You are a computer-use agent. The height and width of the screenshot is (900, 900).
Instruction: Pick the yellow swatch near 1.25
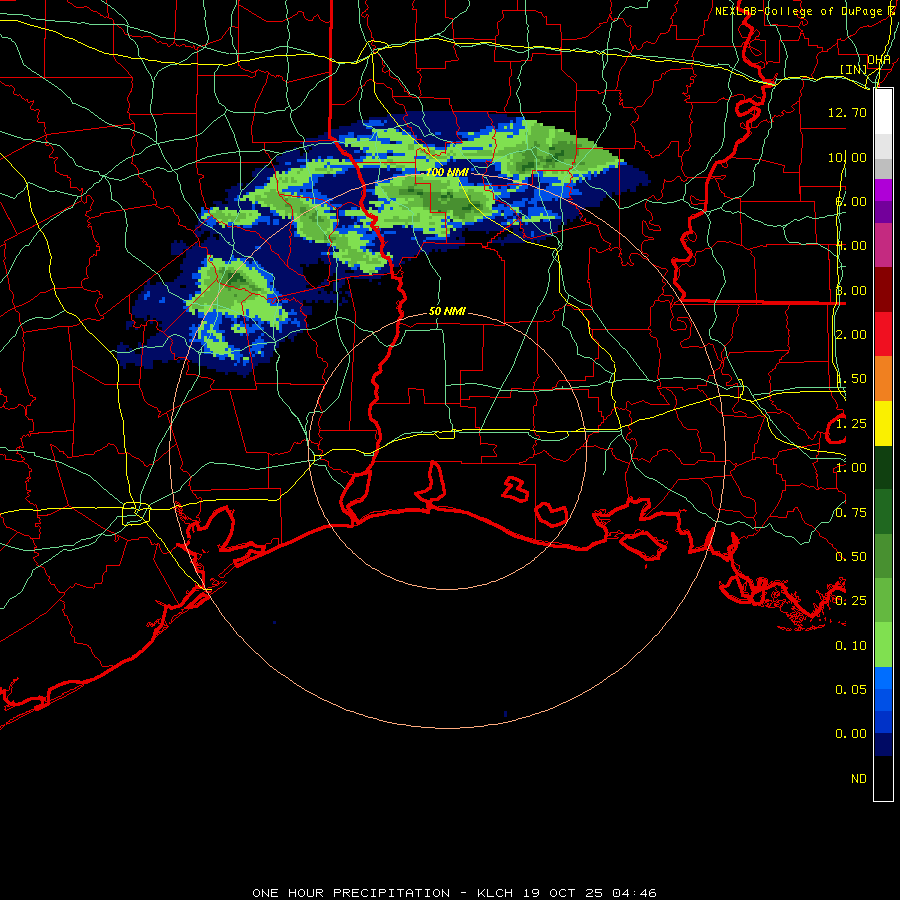coord(883,424)
